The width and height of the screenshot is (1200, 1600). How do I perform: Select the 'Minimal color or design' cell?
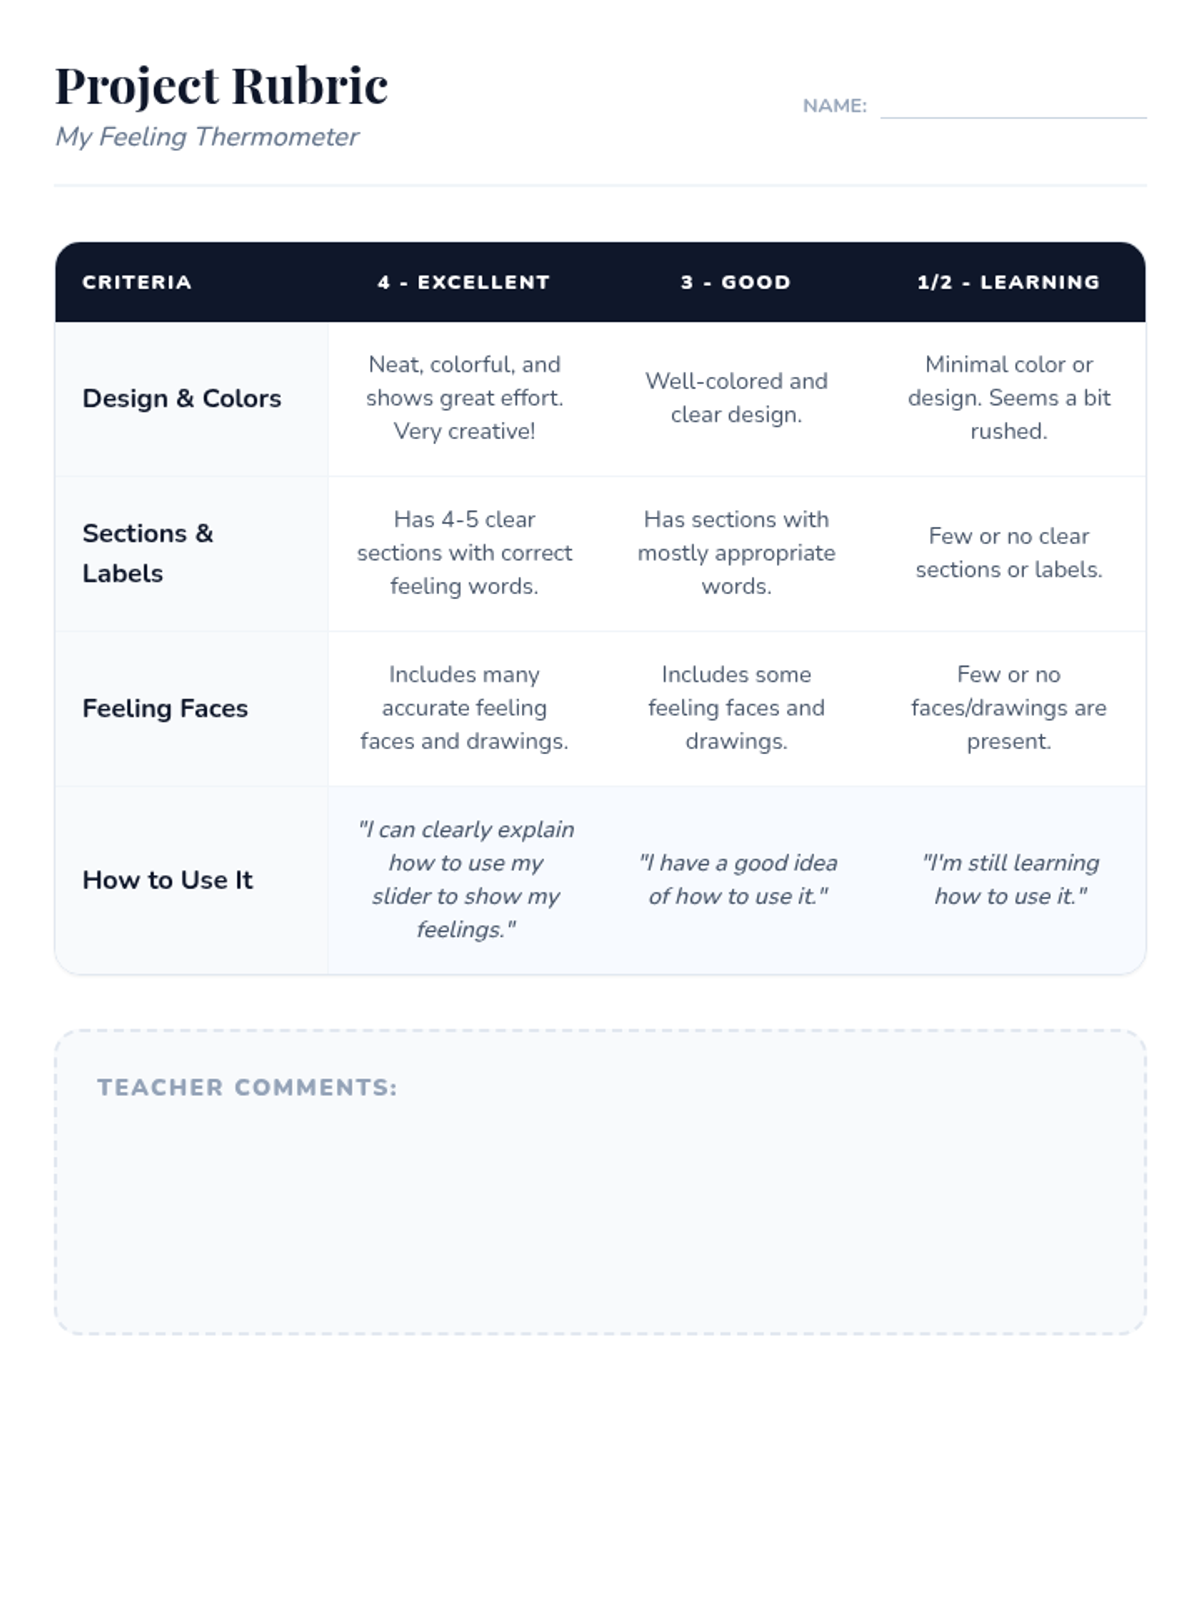1008,398
